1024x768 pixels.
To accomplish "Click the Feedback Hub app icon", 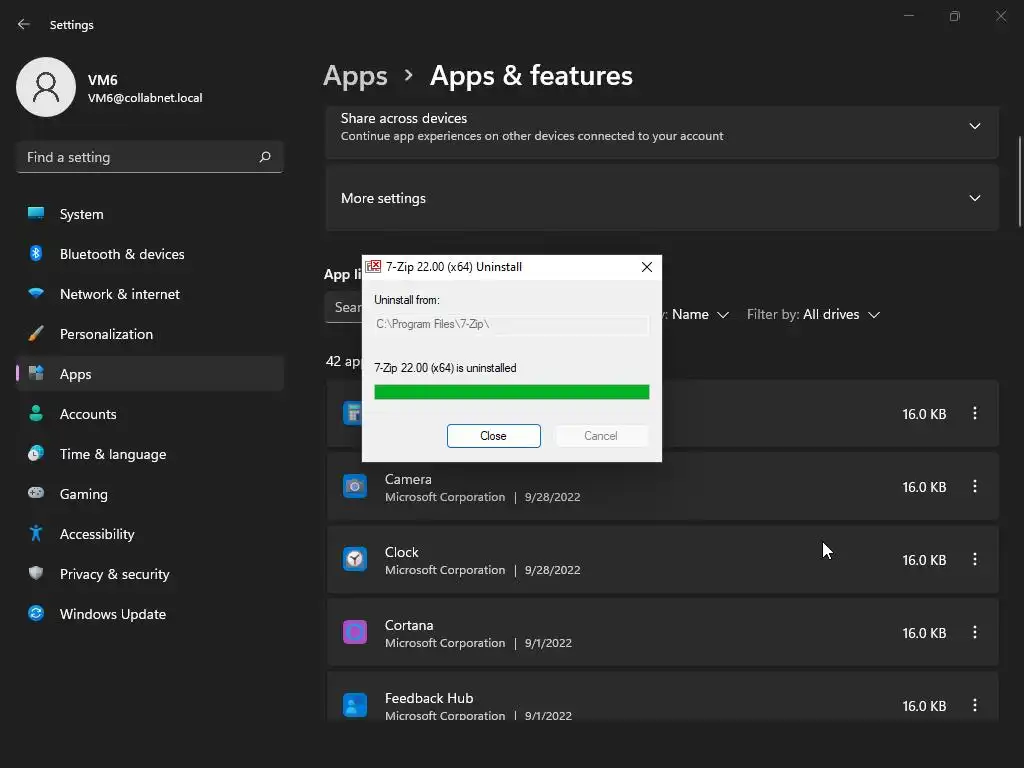I will [355, 705].
